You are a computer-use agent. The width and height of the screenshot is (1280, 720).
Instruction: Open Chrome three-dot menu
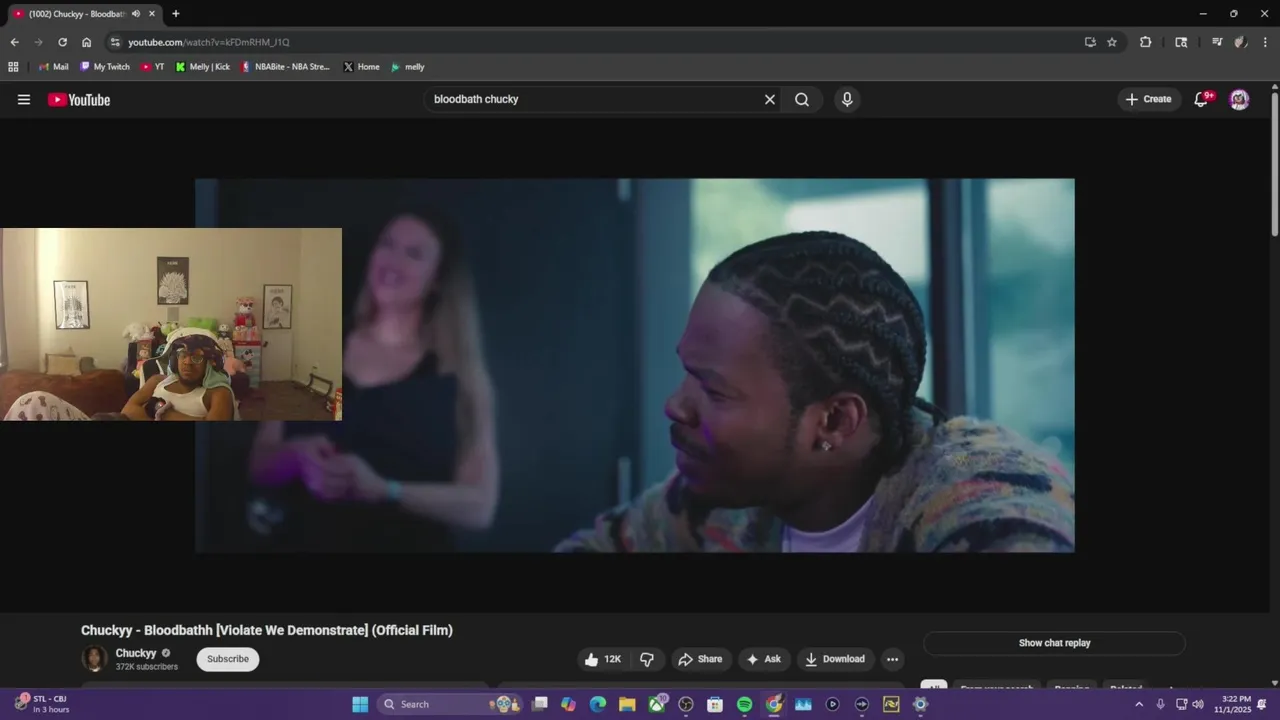[x=1265, y=42]
